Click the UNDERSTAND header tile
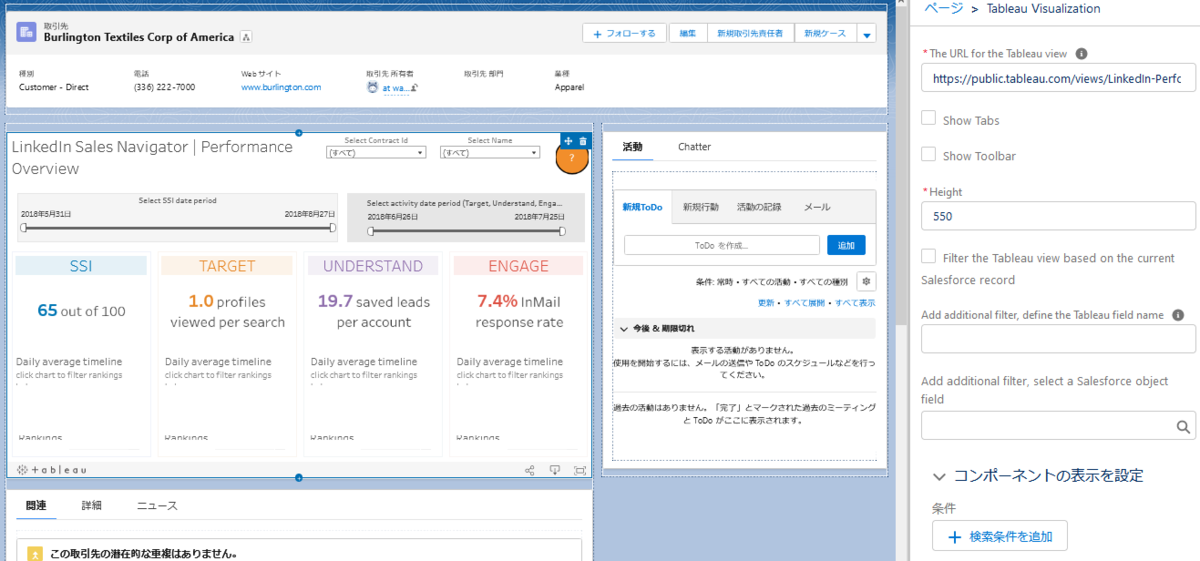 tap(373, 266)
